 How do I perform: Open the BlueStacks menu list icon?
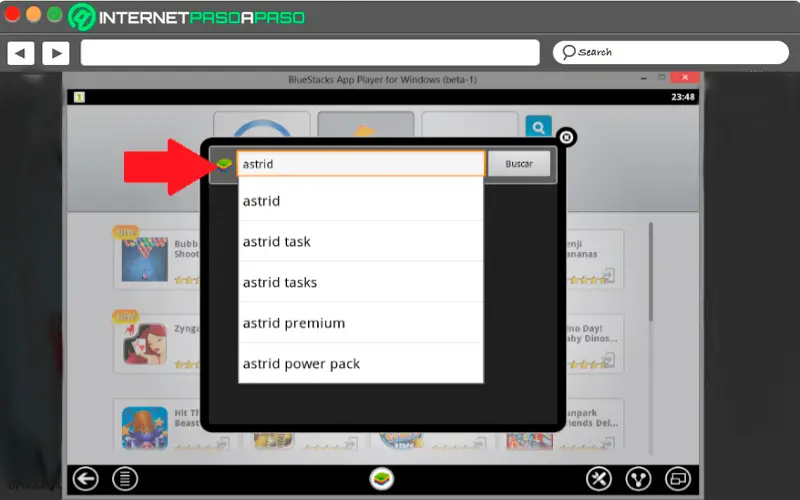125,479
